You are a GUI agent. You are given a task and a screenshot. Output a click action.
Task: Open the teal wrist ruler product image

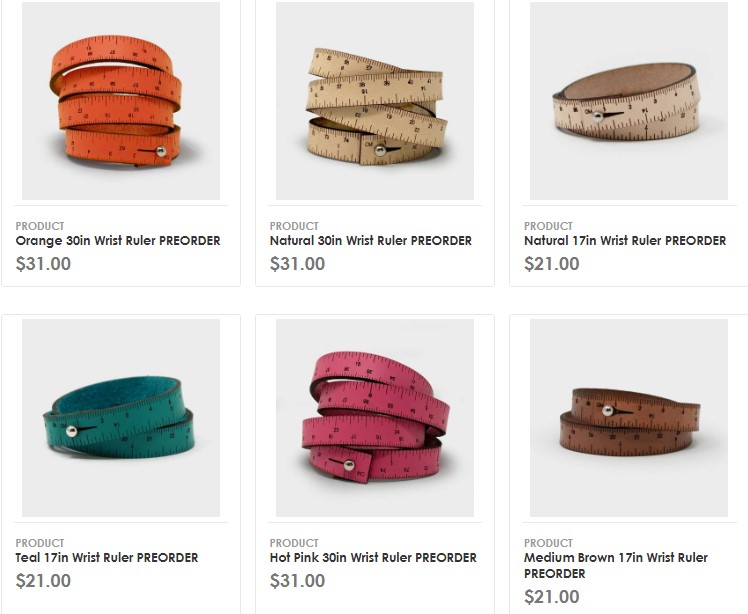[121, 418]
